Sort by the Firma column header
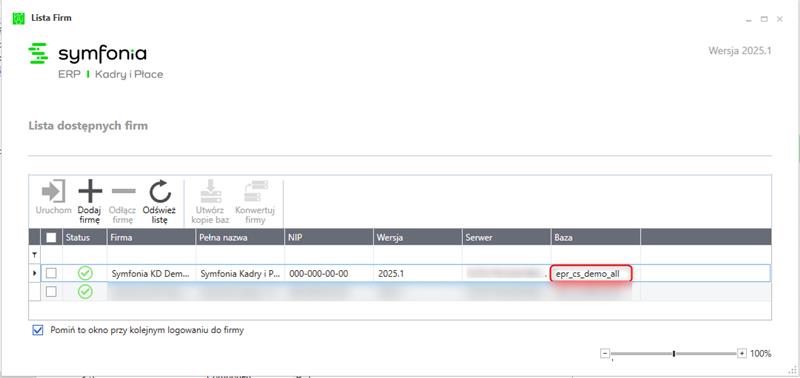This screenshot has width=800, height=378. coord(151,237)
